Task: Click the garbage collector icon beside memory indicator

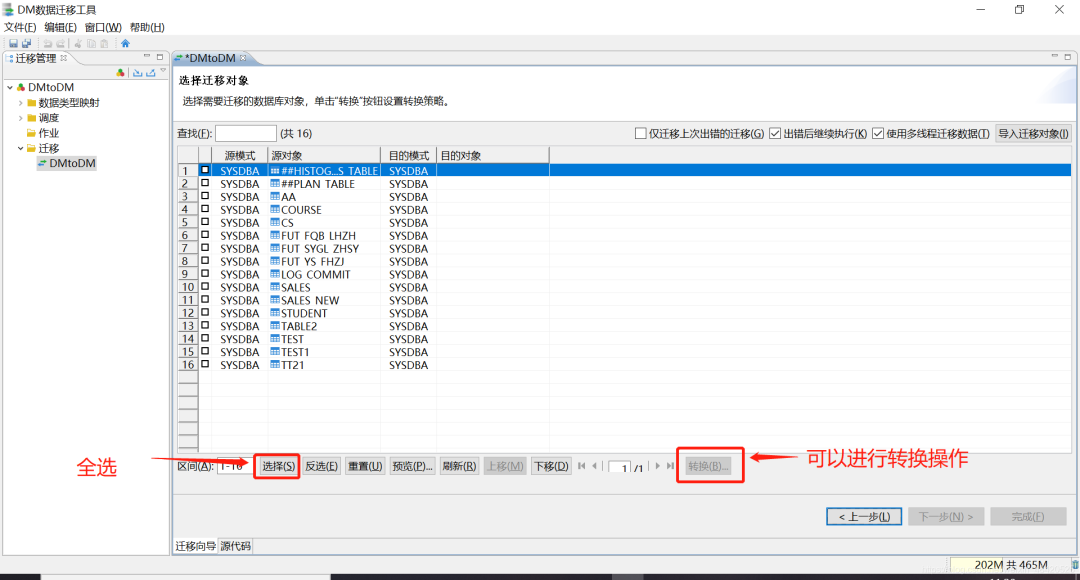Action: pos(1074,565)
